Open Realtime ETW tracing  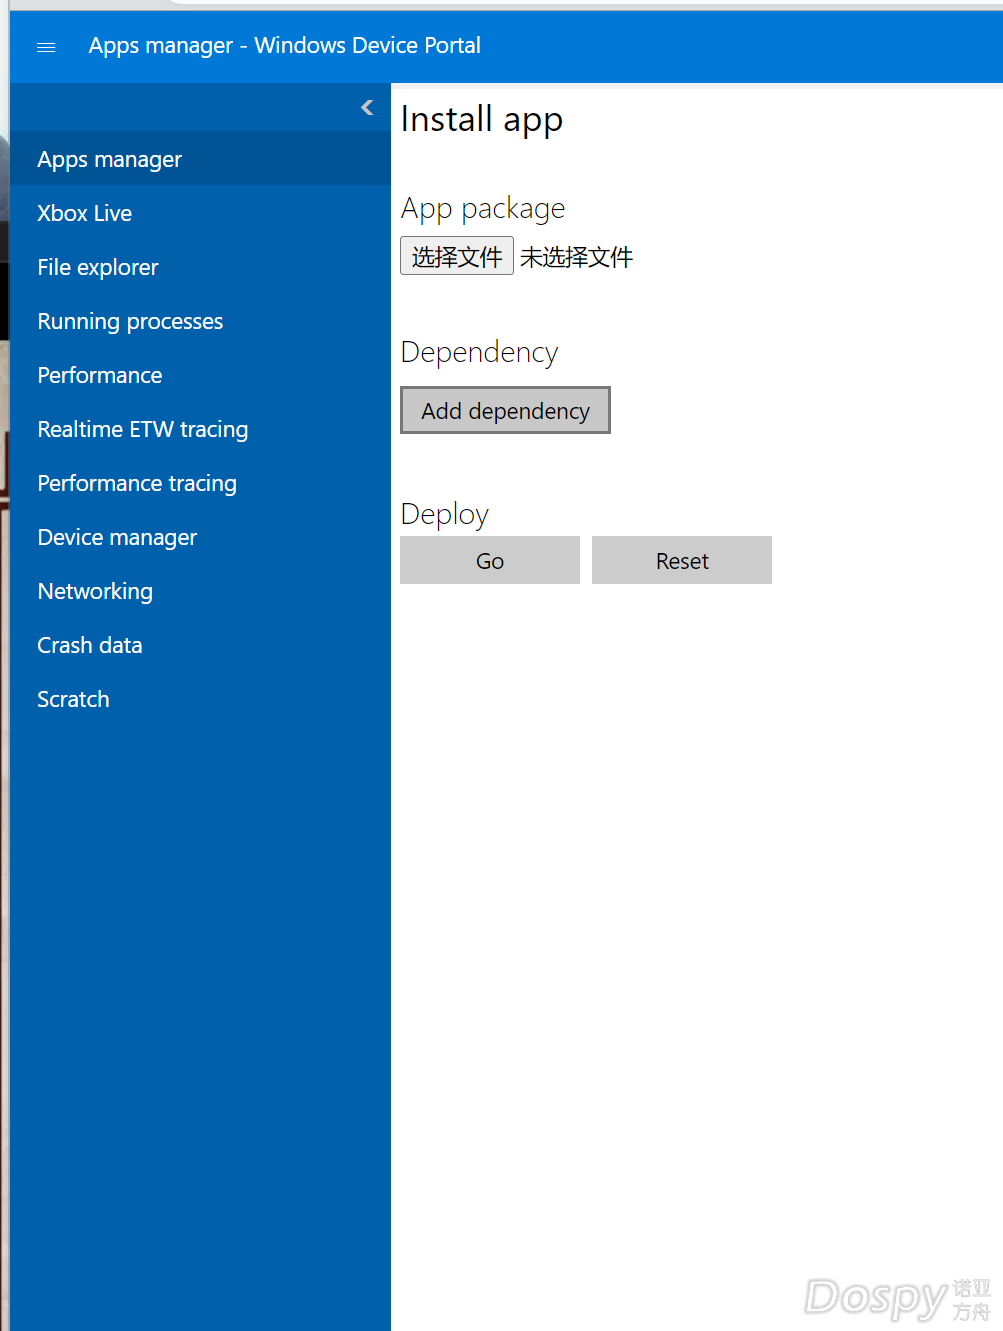(x=142, y=430)
